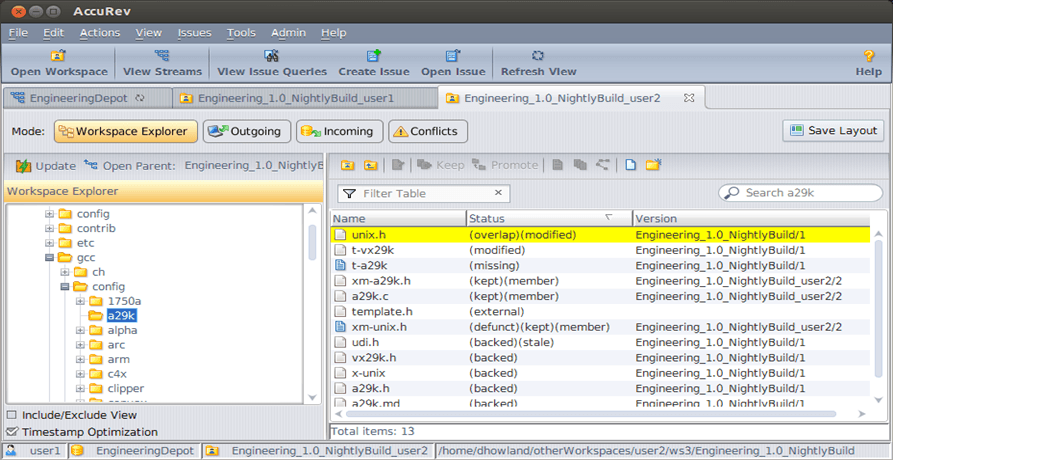Expand the config folder at tree top
This screenshot has height=460, width=1050.
tap(49, 214)
